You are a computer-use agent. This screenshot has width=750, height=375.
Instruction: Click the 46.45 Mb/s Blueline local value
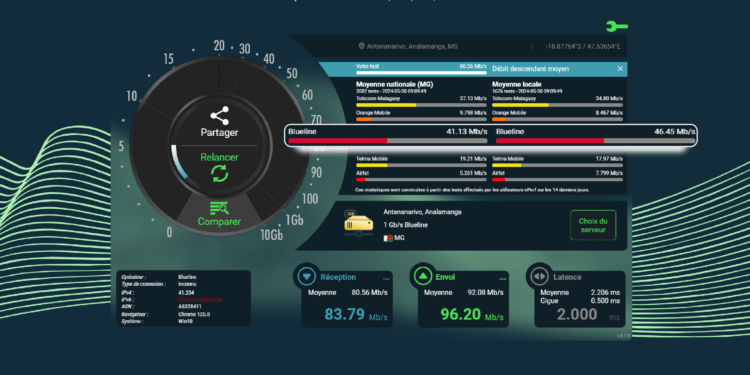tap(674, 132)
